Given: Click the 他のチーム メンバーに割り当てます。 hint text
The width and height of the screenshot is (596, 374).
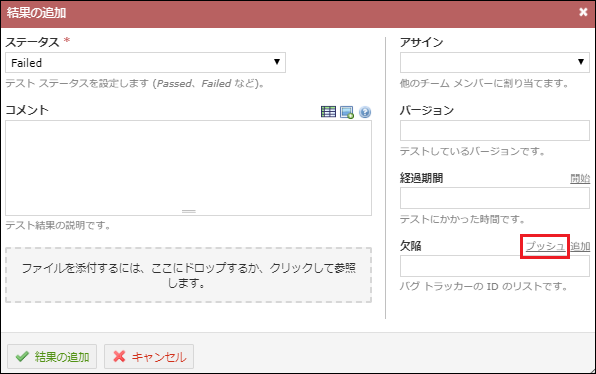Looking at the screenshot, I should click(x=484, y=83).
